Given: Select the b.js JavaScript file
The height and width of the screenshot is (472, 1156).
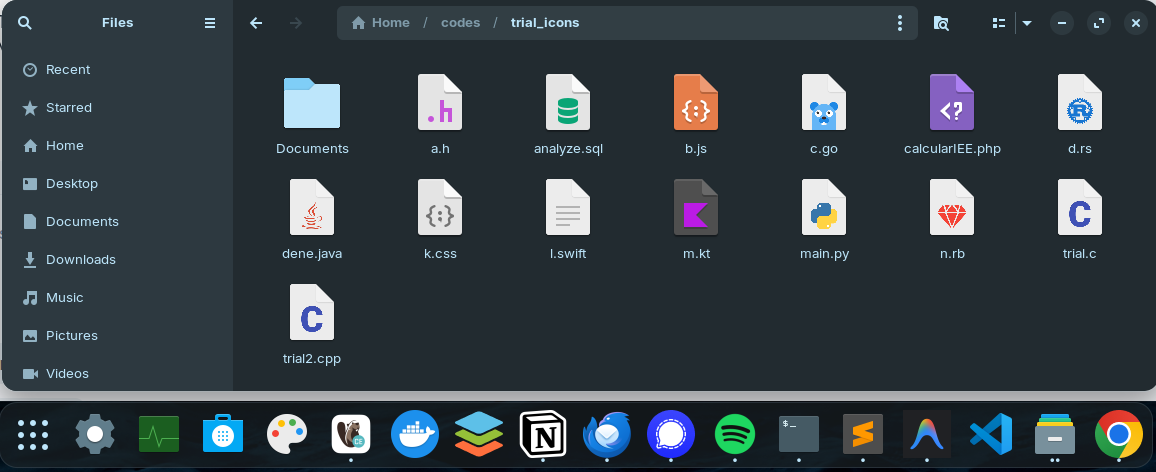Looking at the screenshot, I should (x=696, y=103).
